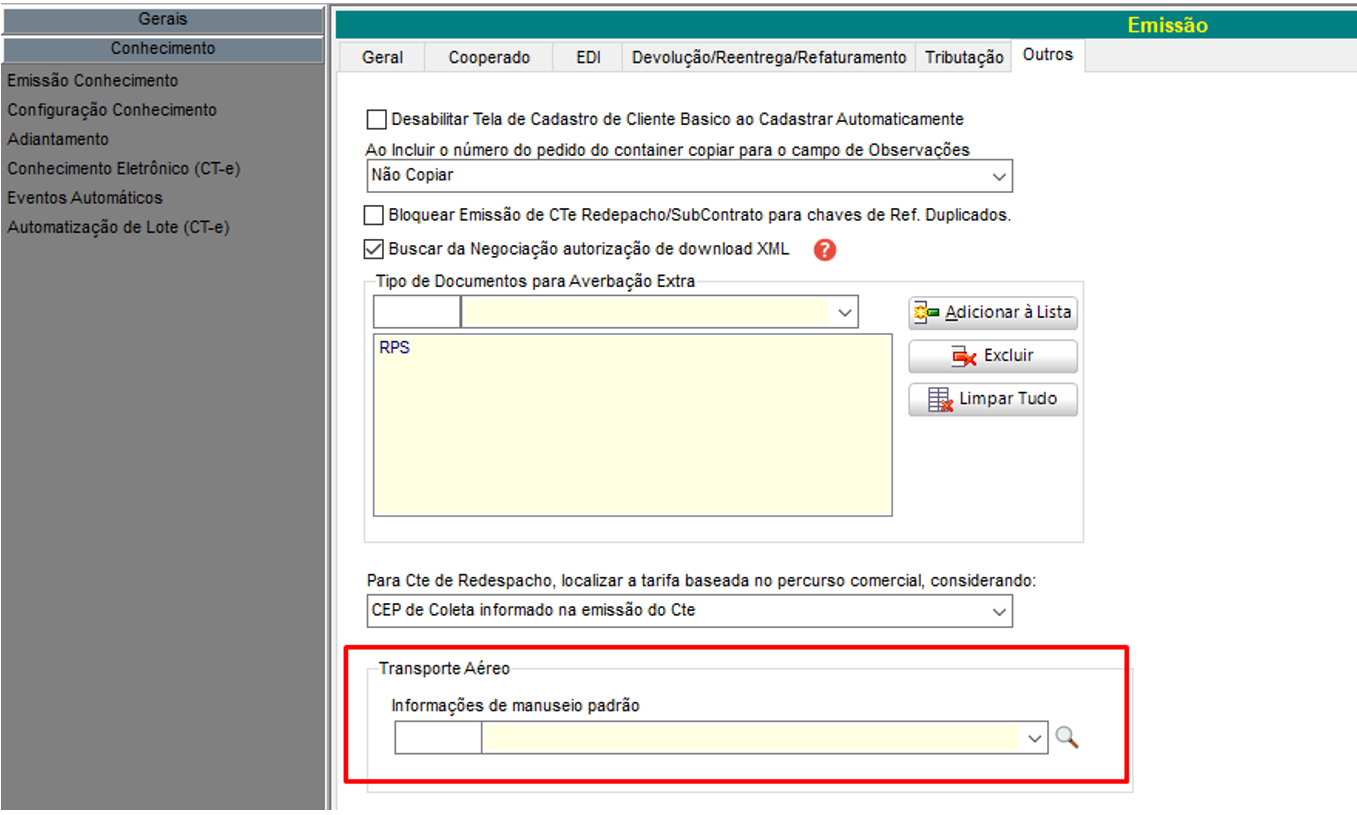
Task: Click the Limpar Tudo button
Action: [993, 398]
